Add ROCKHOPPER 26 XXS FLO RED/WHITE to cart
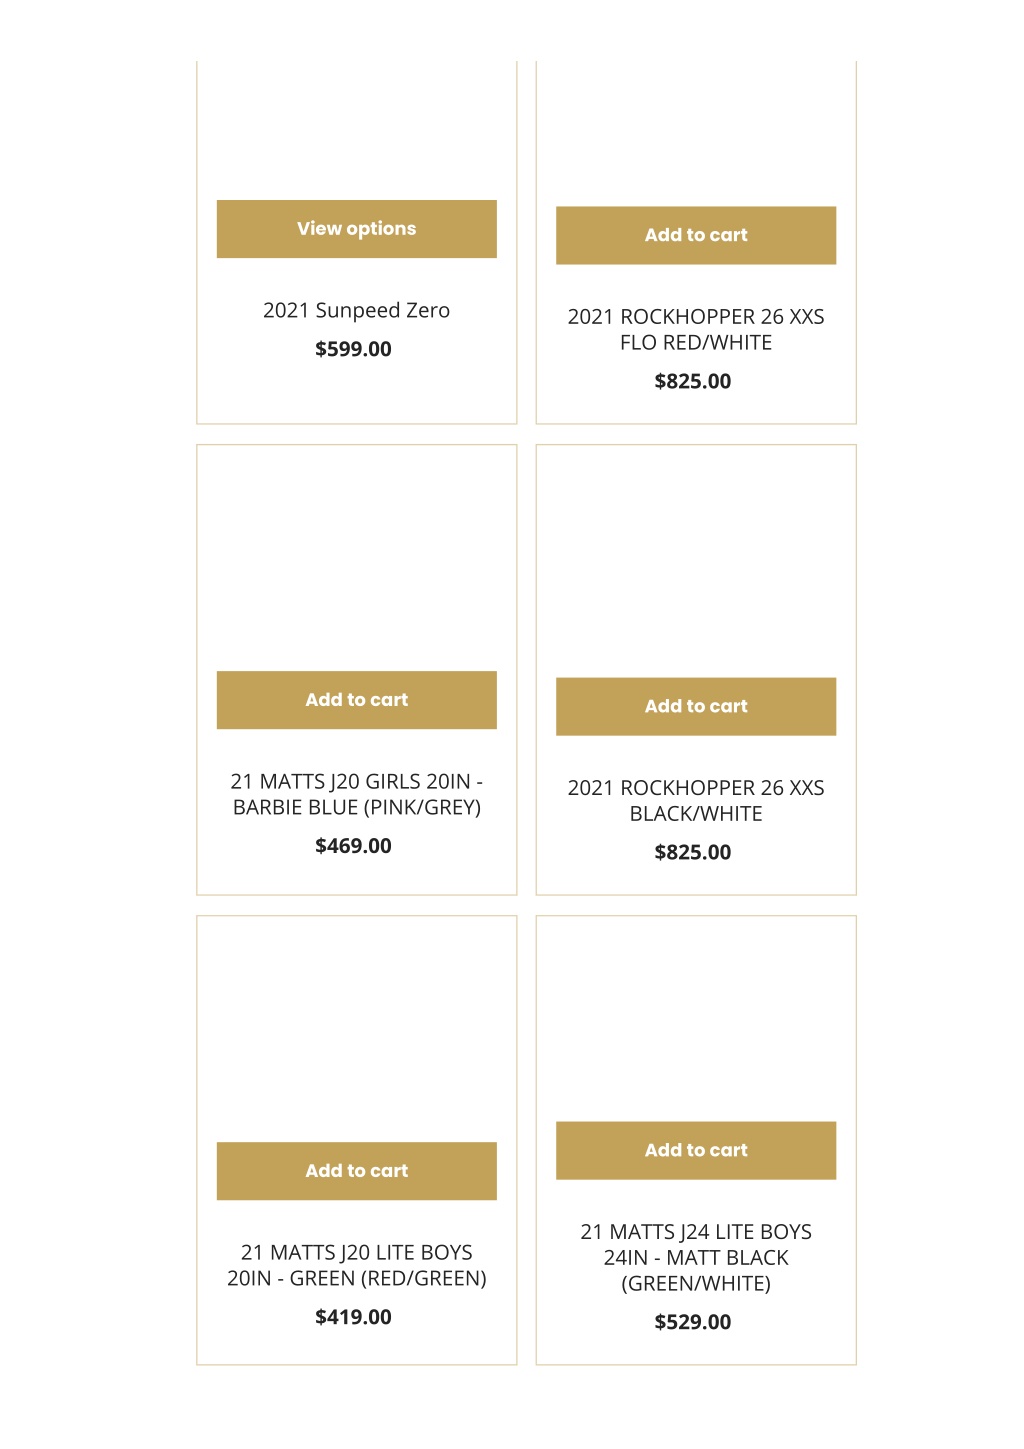The image size is (1024, 1449). coord(696,236)
